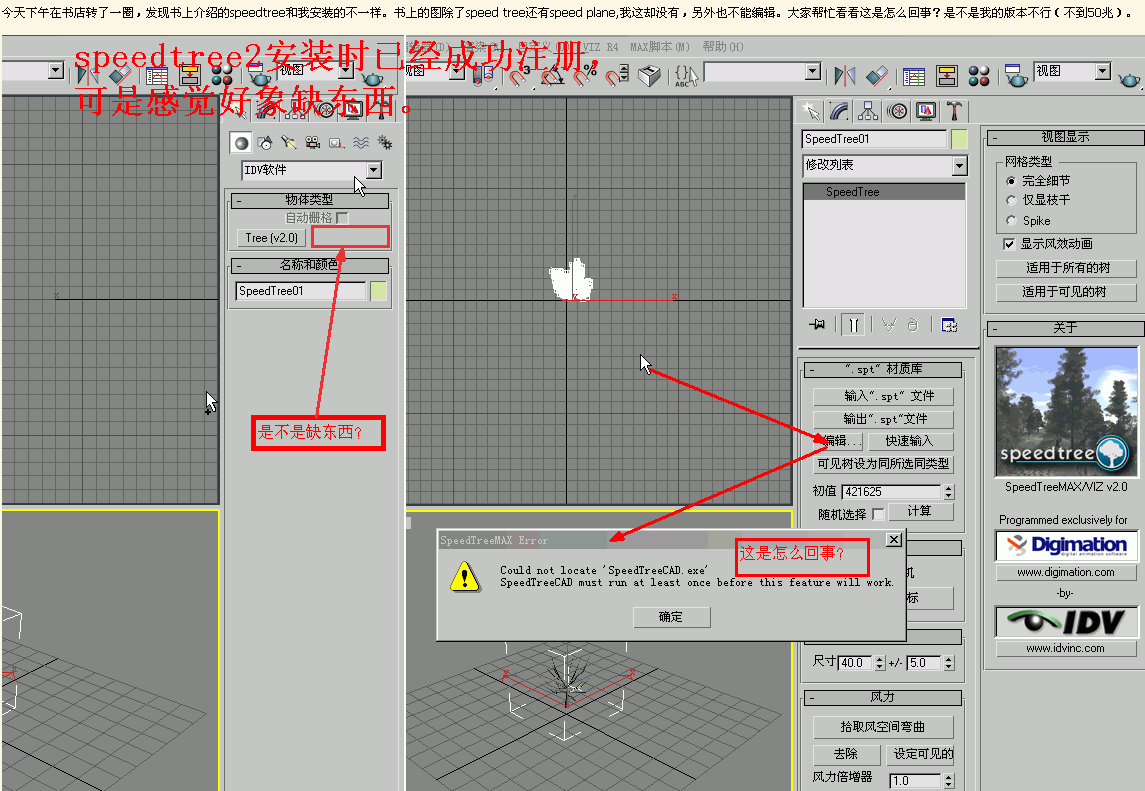The height and width of the screenshot is (791, 1145).
Task: Open Material Editor in right screenshot toolbar
Action: (979, 76)
